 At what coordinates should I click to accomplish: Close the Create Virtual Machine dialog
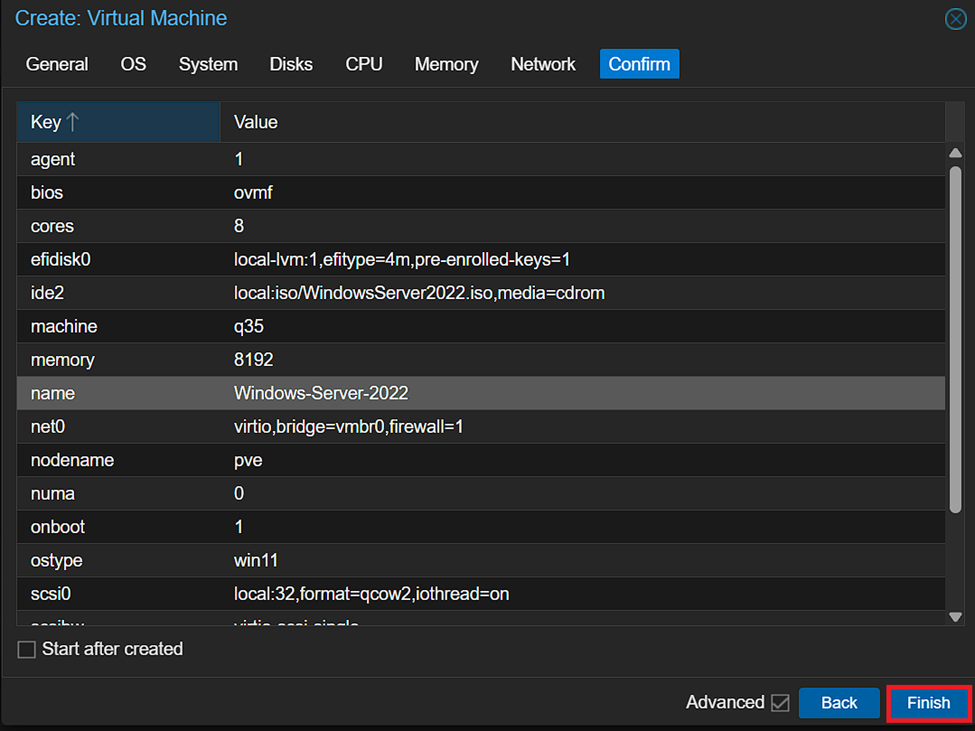coord(955,19)
